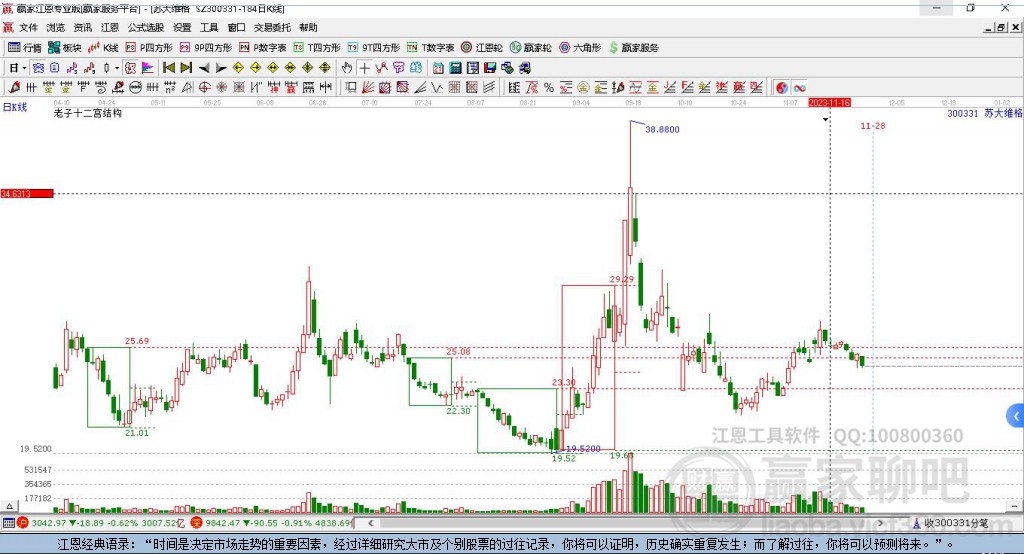Viewport: 1024px width, 554px height.
Task: Click the n² square number tool icon
Action: pyautogui.click(x=170, y=88)
